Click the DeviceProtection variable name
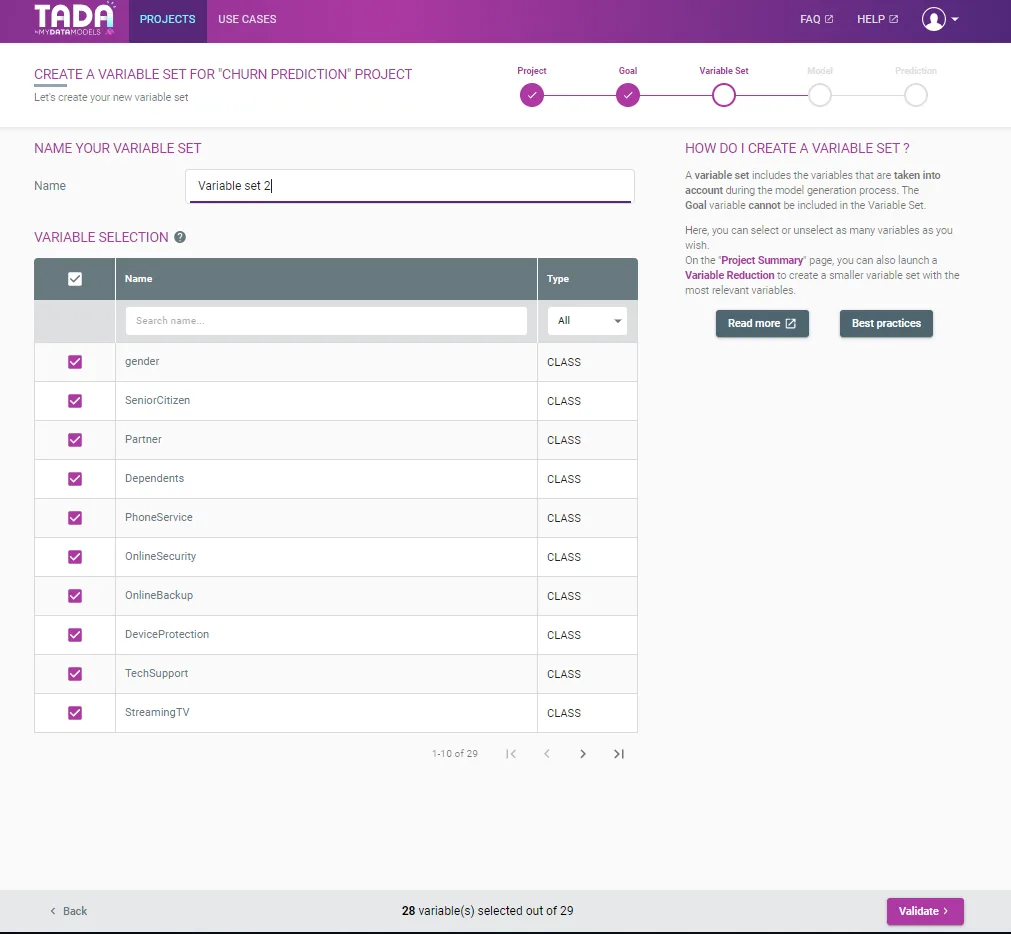Screen dimensions: 1011x934 [167, 634]
